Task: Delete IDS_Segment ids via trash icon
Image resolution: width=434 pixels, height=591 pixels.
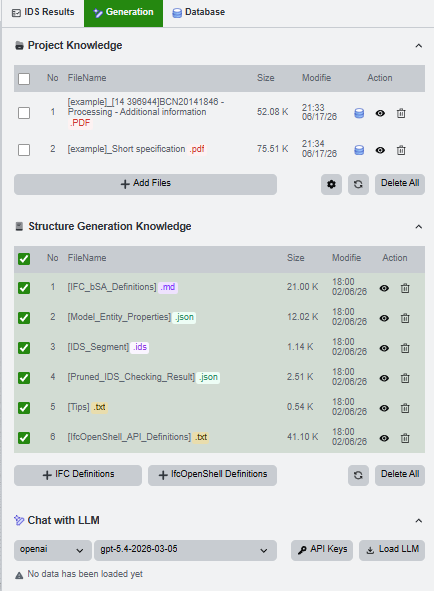Action: [405, 348]
